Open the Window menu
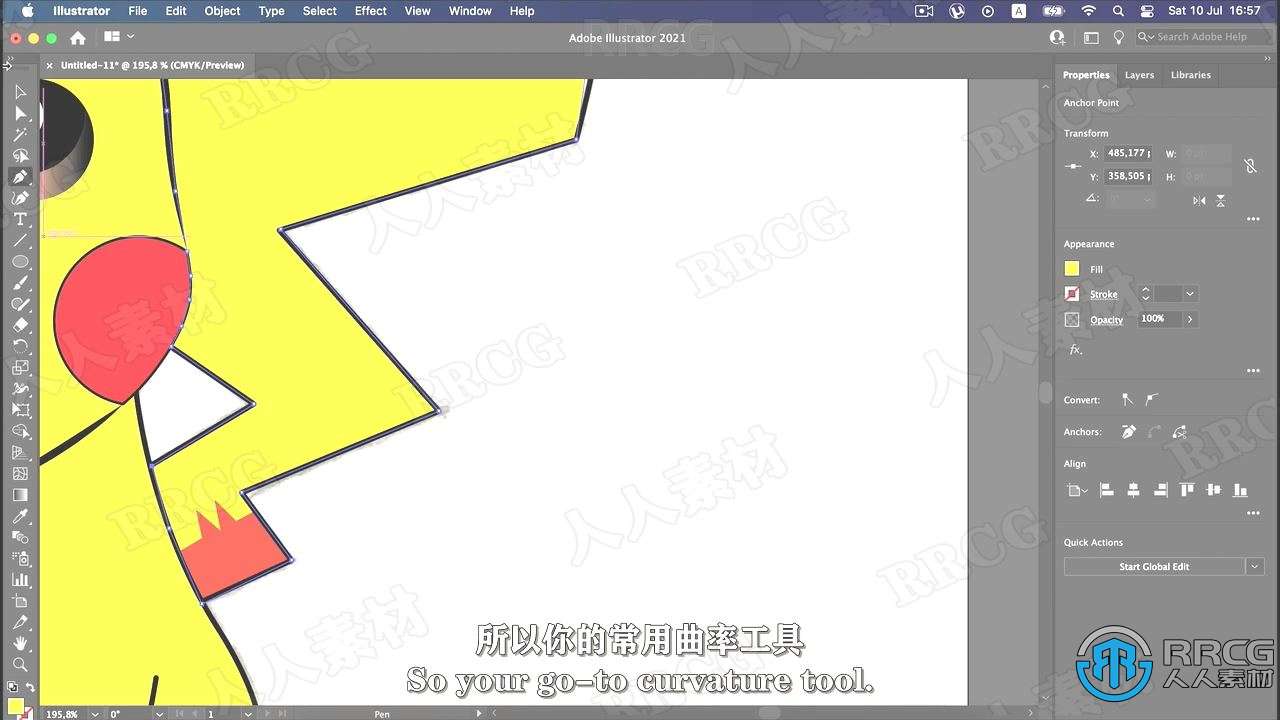 pos(470,11)
